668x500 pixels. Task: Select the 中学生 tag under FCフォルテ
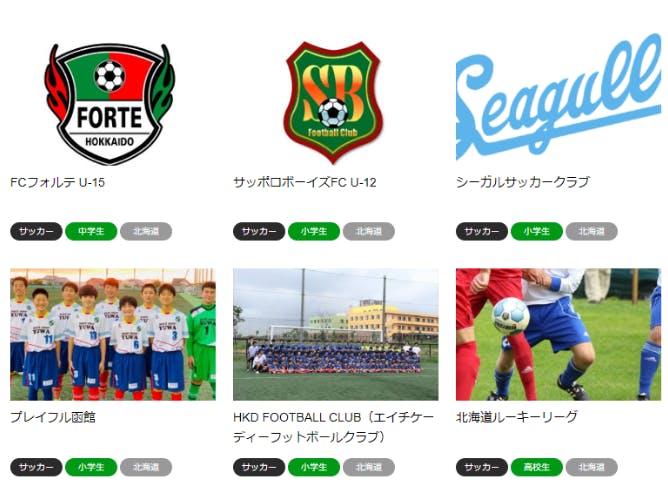click(91, 231)
